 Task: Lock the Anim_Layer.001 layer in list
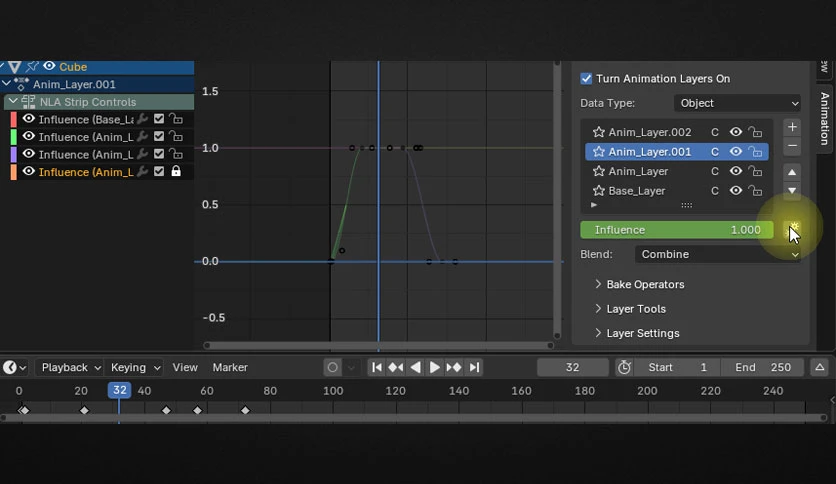(x=755, y=152)
